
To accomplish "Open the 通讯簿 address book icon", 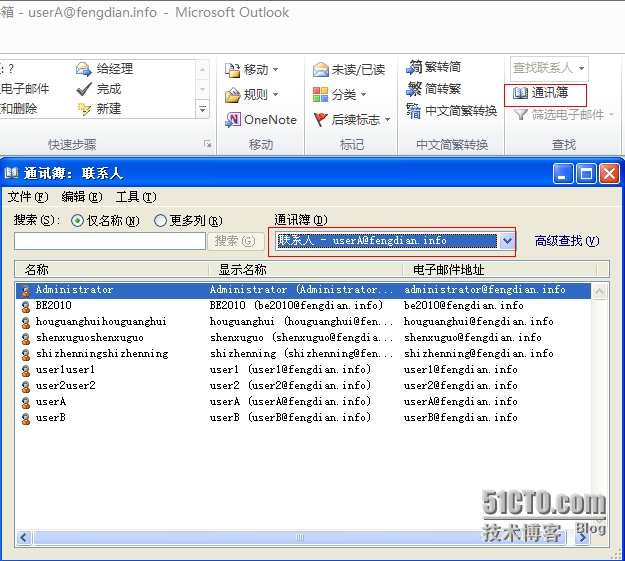I will coord(520,93).
